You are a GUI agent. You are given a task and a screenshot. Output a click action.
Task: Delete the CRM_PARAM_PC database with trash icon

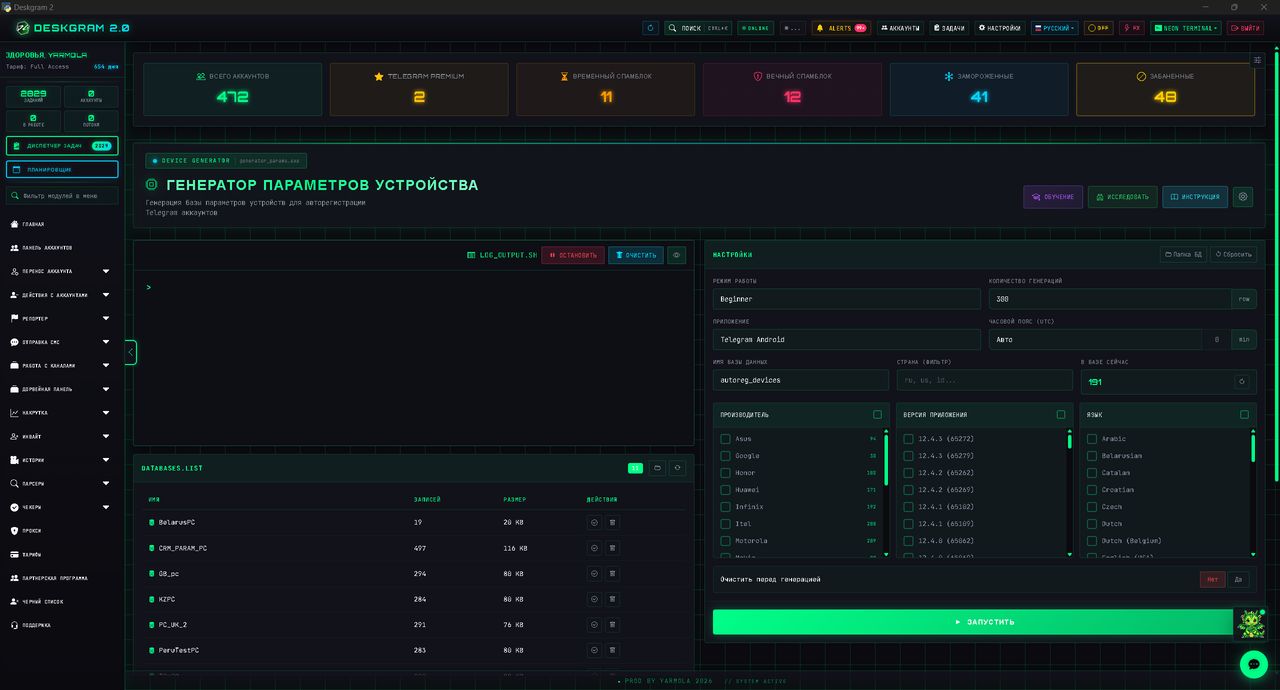[x=613, y=548]
